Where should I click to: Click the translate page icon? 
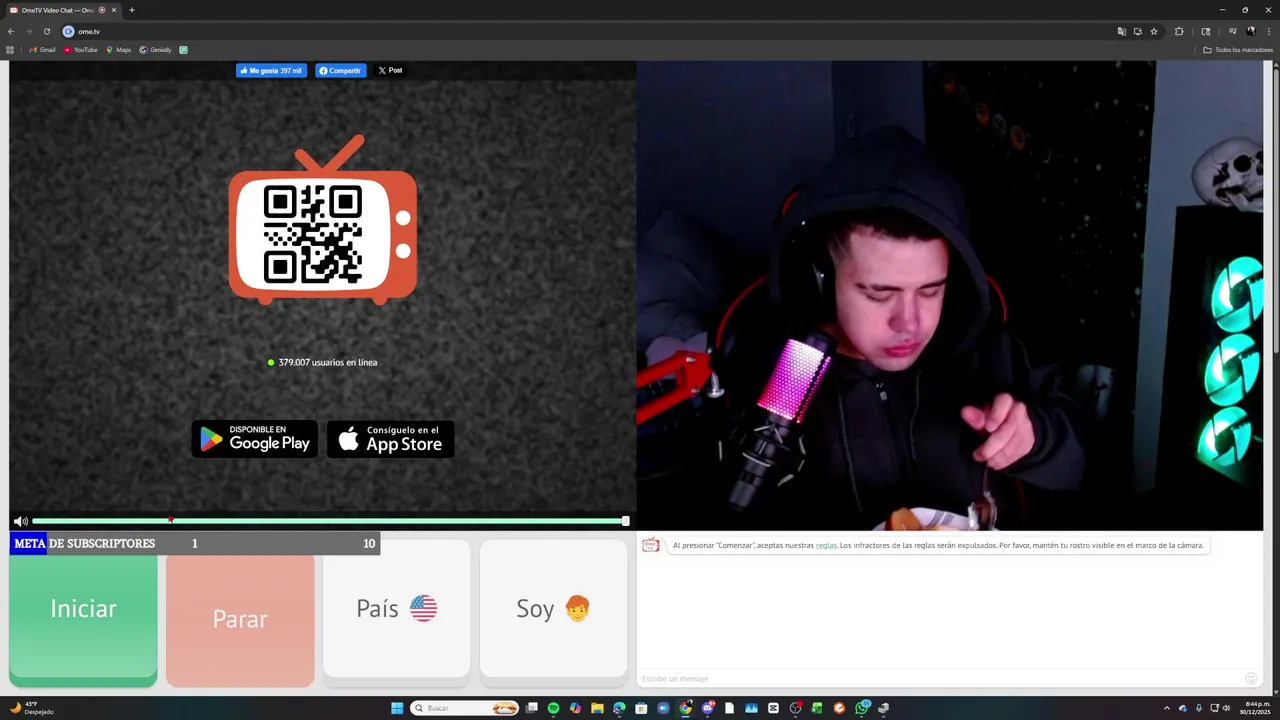tap(1122, 31)
